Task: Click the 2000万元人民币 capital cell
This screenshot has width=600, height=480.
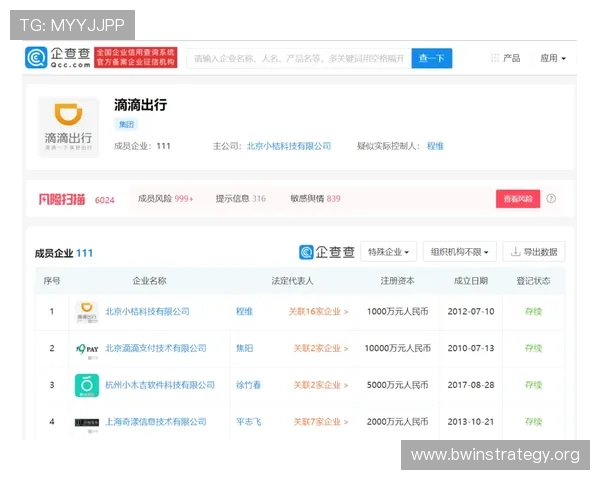Action: [x=398, y=422]
